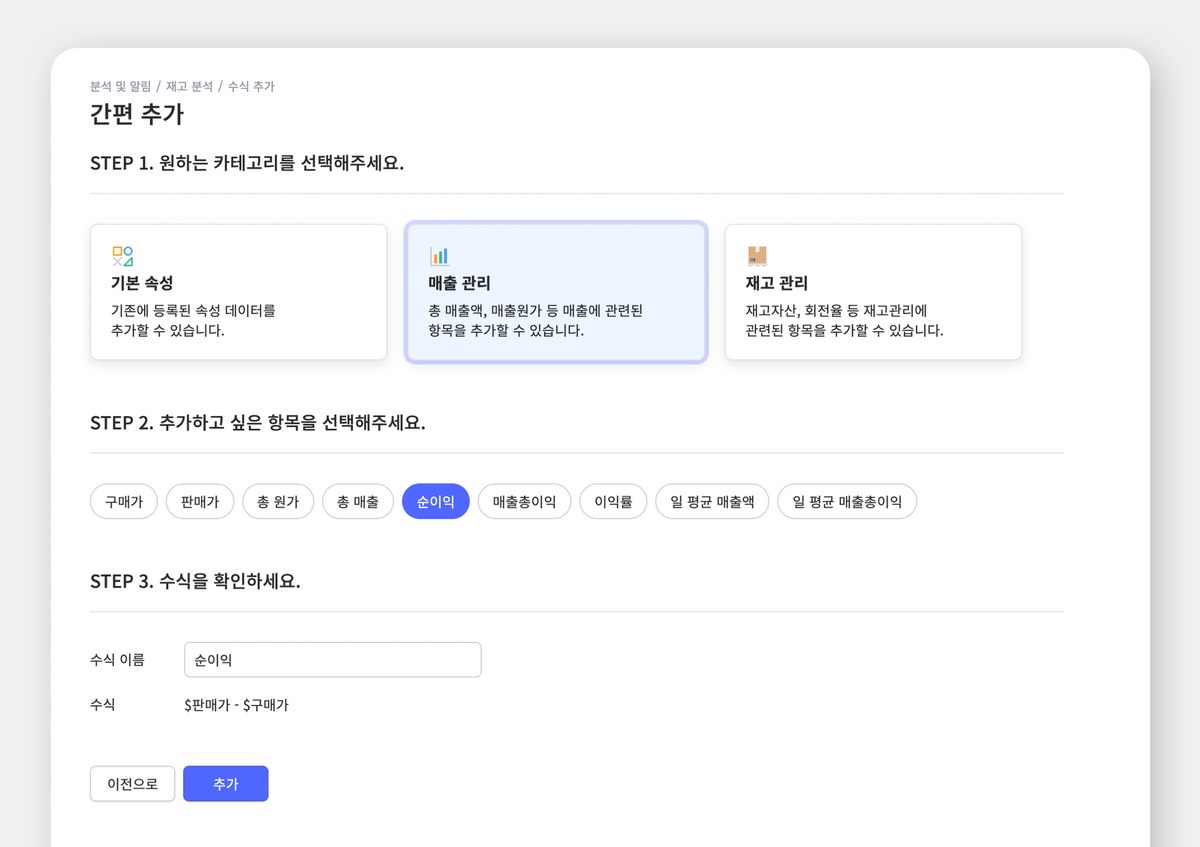Select the 판매가 item chip
This screenshot has width=1200, height=847.
[x=199, y=501]
